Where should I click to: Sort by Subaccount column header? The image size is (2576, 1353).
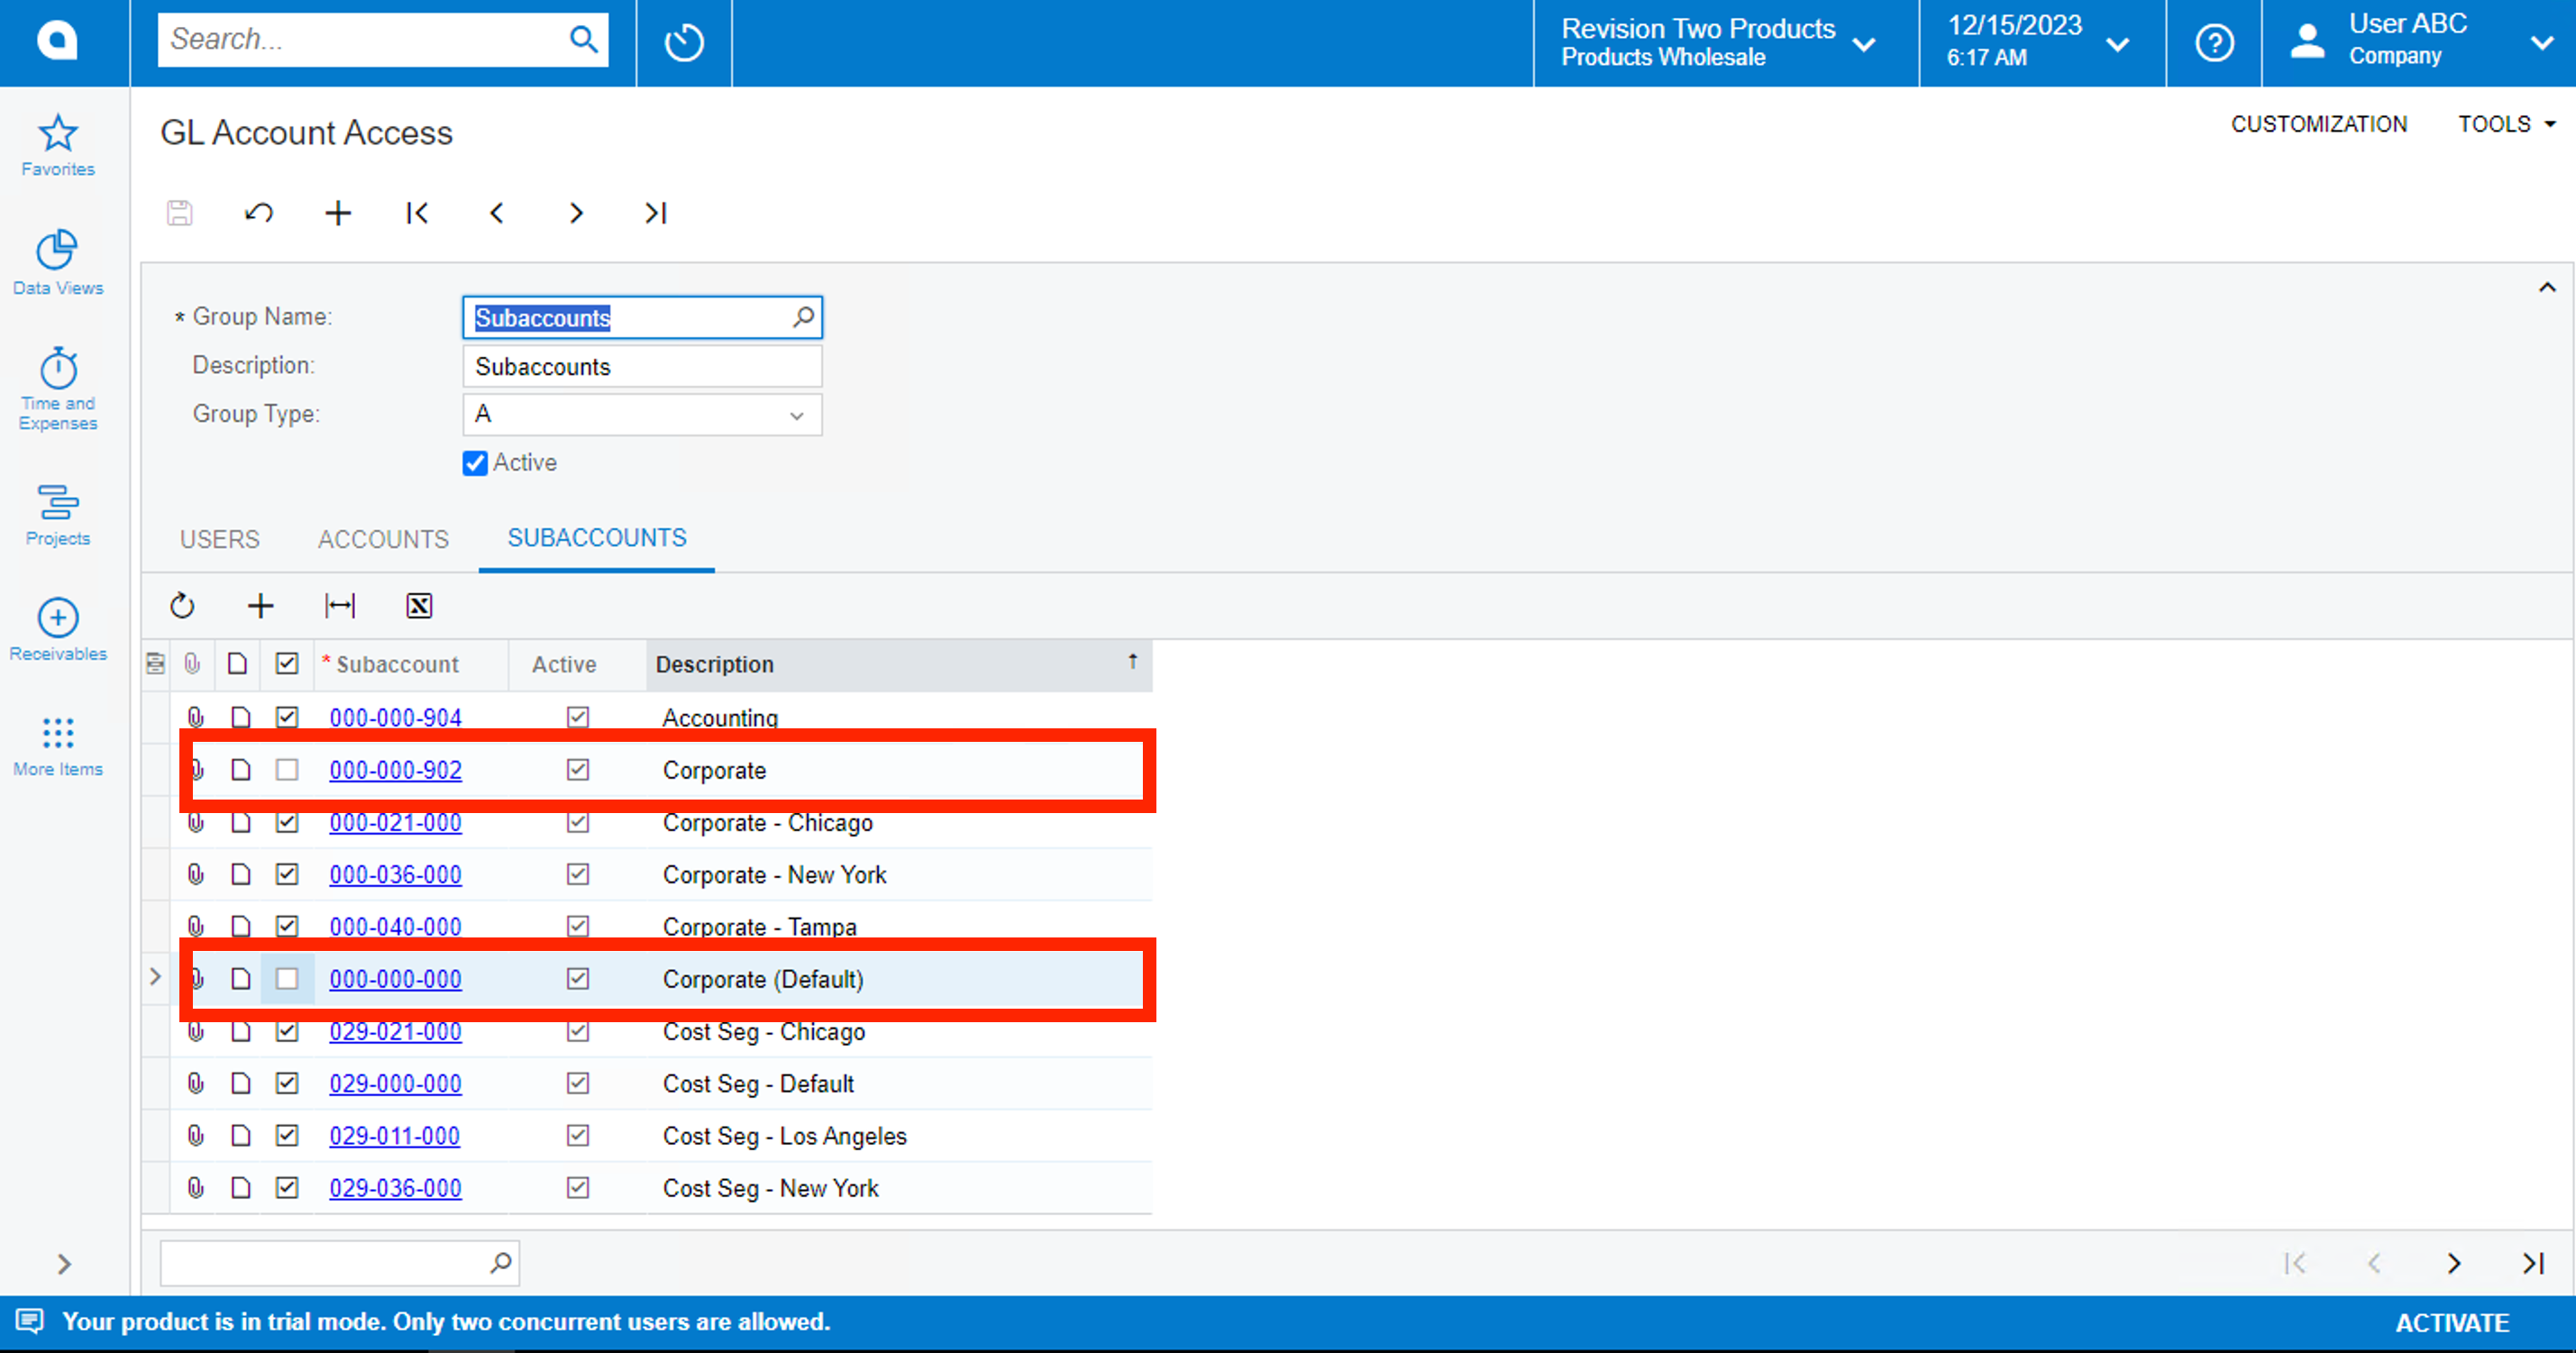411,664
